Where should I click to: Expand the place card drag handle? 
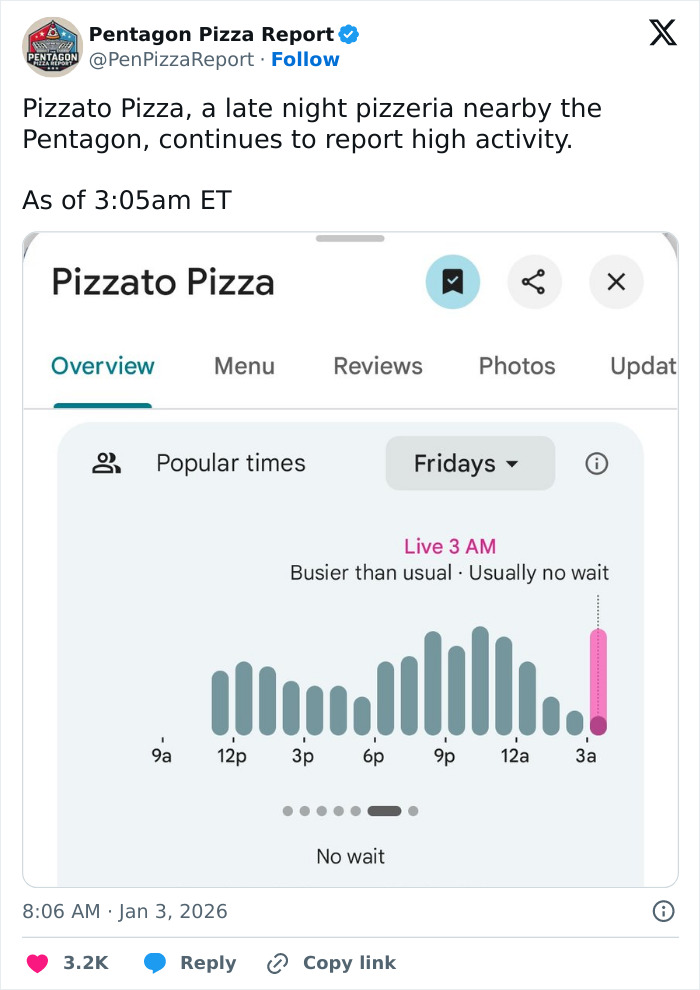[350, 238]
